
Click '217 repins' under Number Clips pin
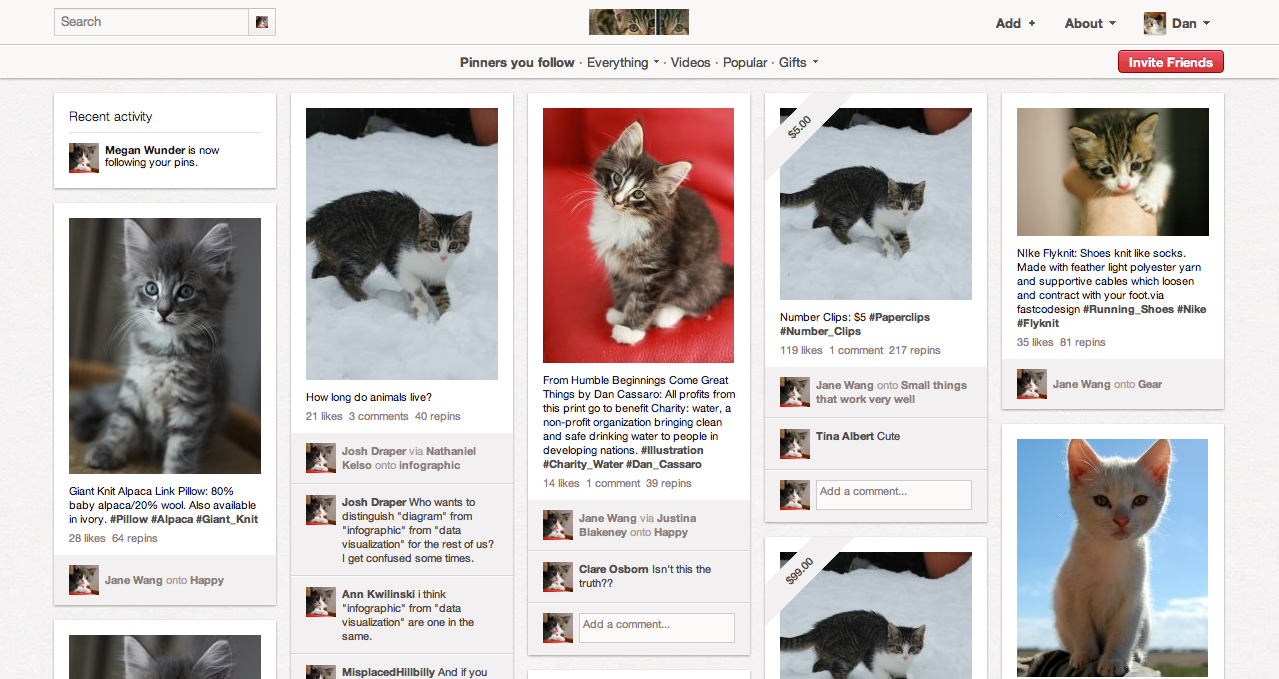pos(915,350)
